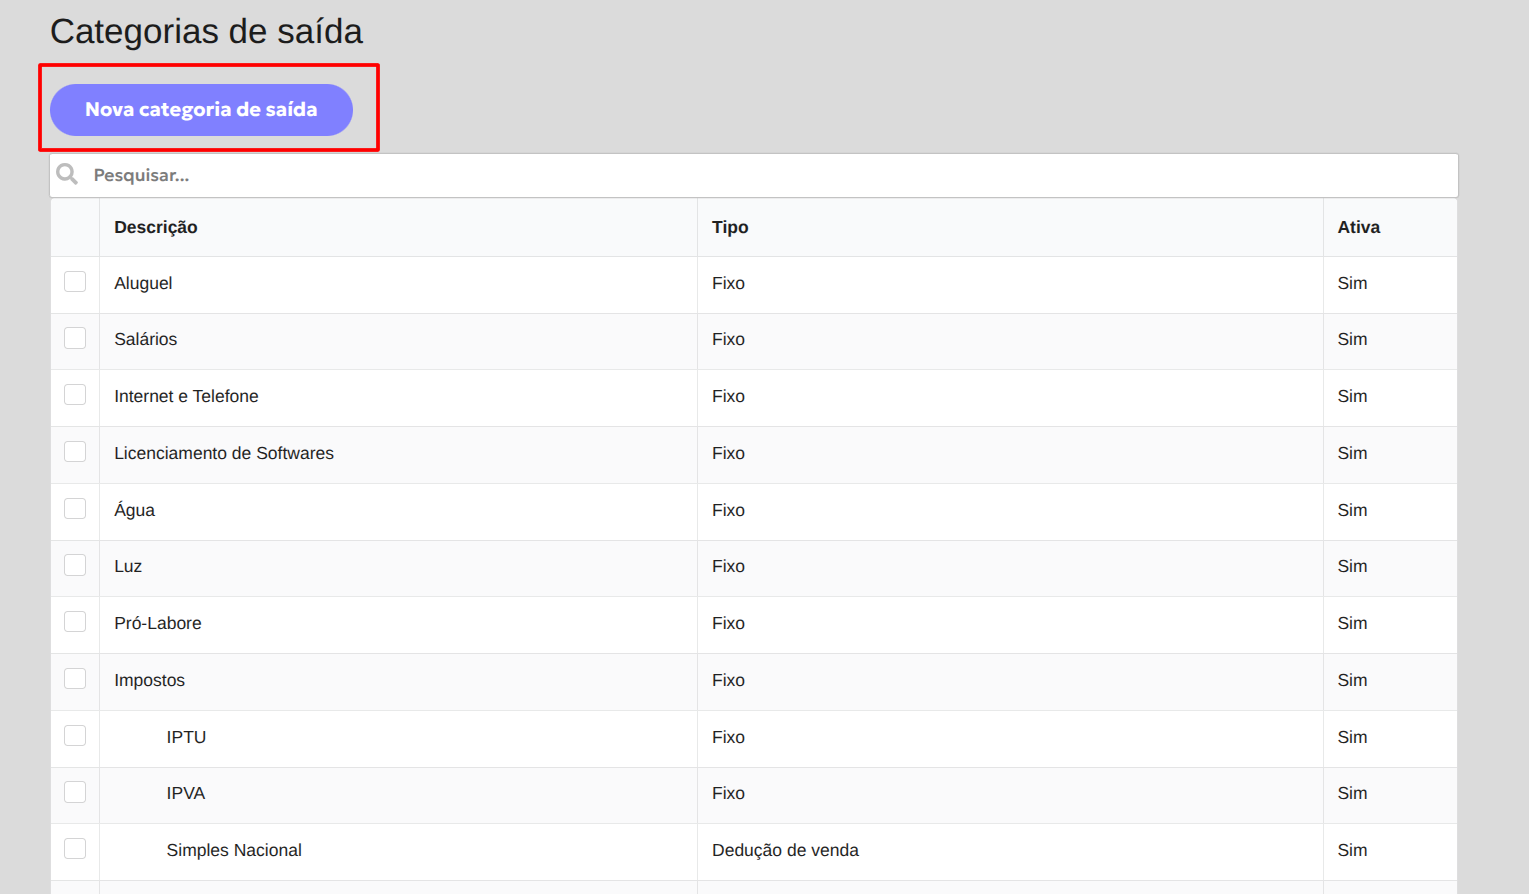Click Nova categoria de saída button
This screenshot has width=1529, height=894.
201,110
